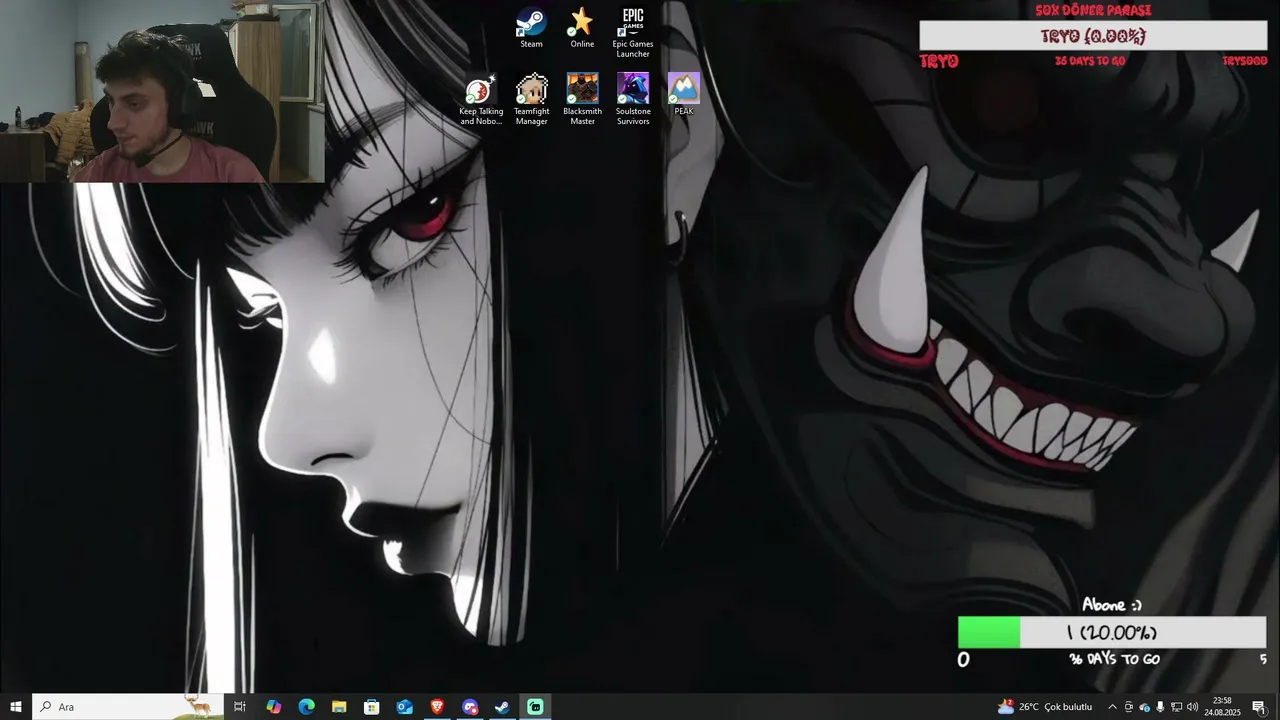Screen dimensions: 1280x720
Task: Launch Copilot from the taskbar
Action: point(273,707)
